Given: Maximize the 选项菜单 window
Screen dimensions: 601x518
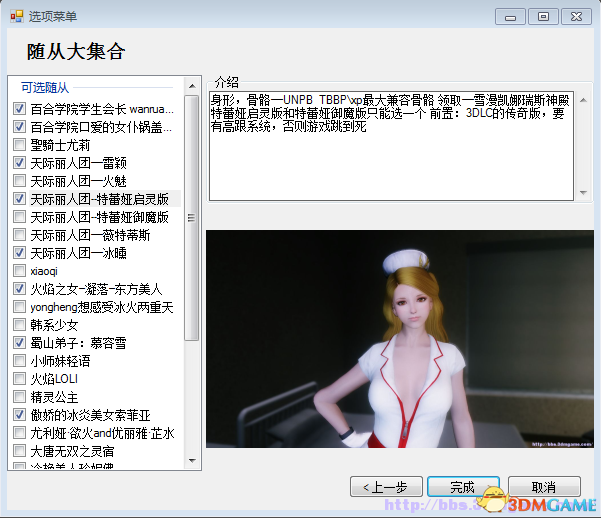Looking at the screenshot, I should click(x=543, y=17).
